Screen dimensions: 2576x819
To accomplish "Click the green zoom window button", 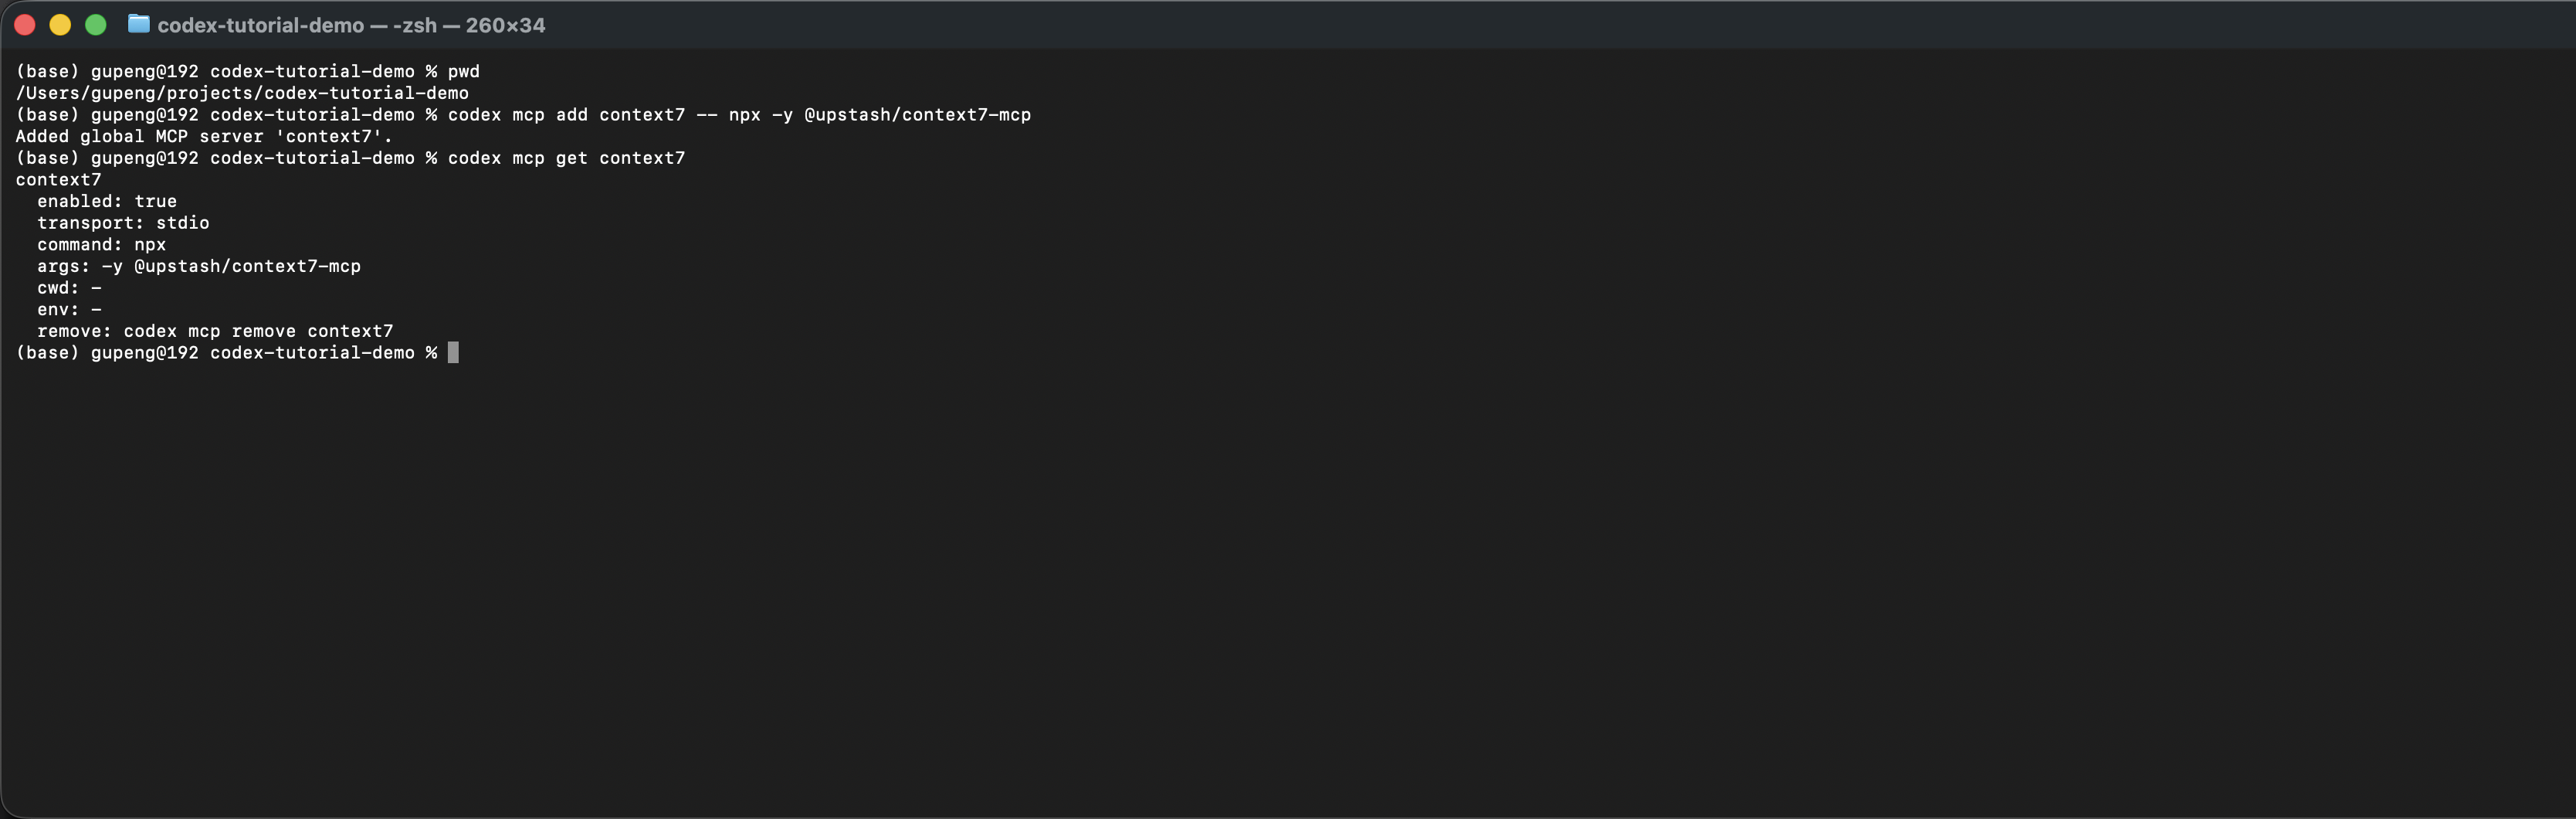I will (x=95, y=25).
